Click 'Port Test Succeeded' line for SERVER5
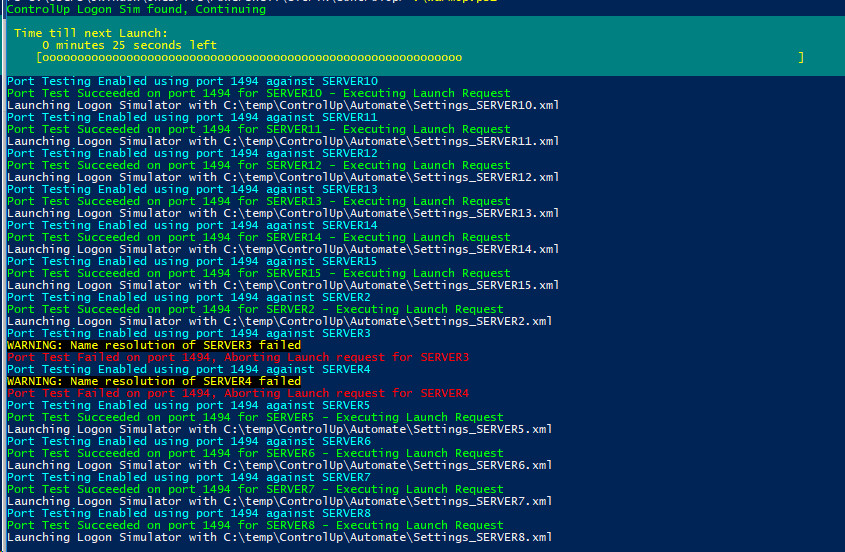The height and width of the screenshot is (552, 845). click(x=255, y=418)
